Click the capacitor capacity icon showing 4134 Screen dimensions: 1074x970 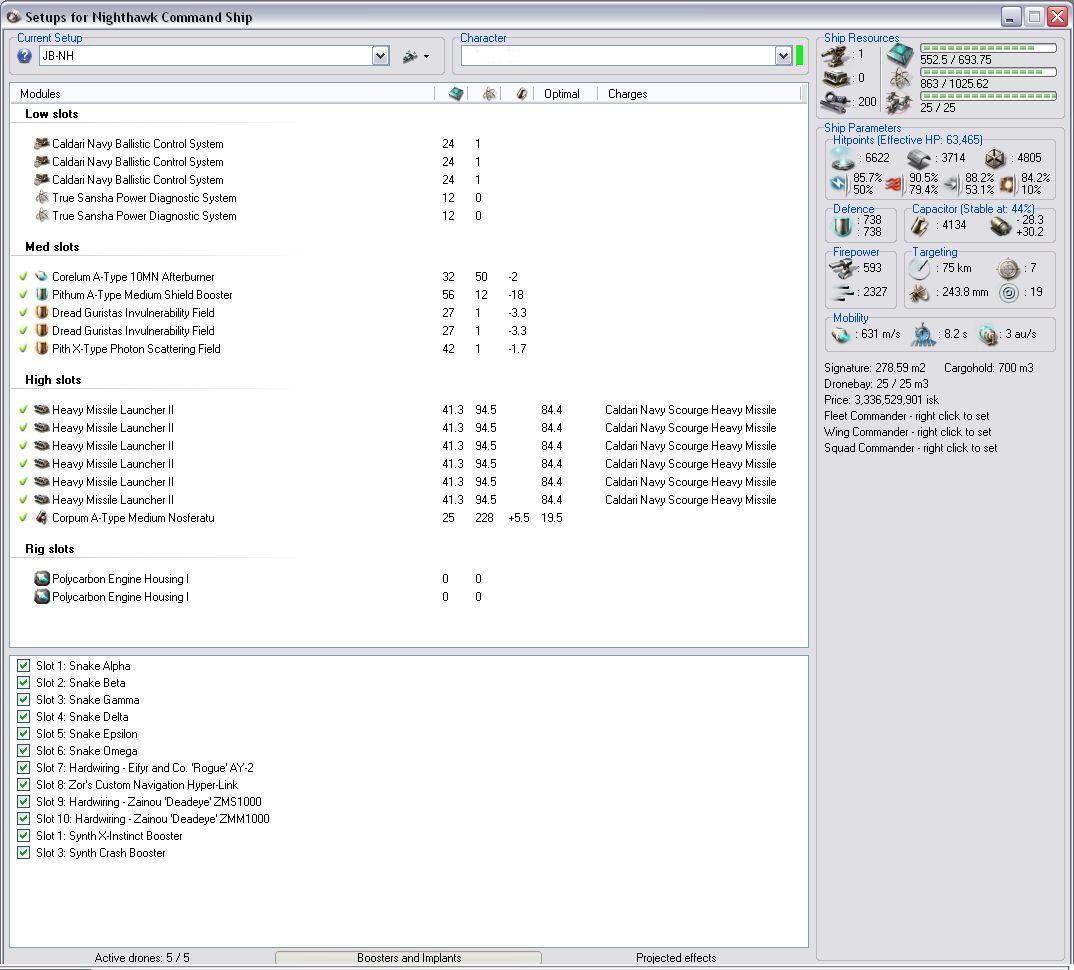click(920, 226)
